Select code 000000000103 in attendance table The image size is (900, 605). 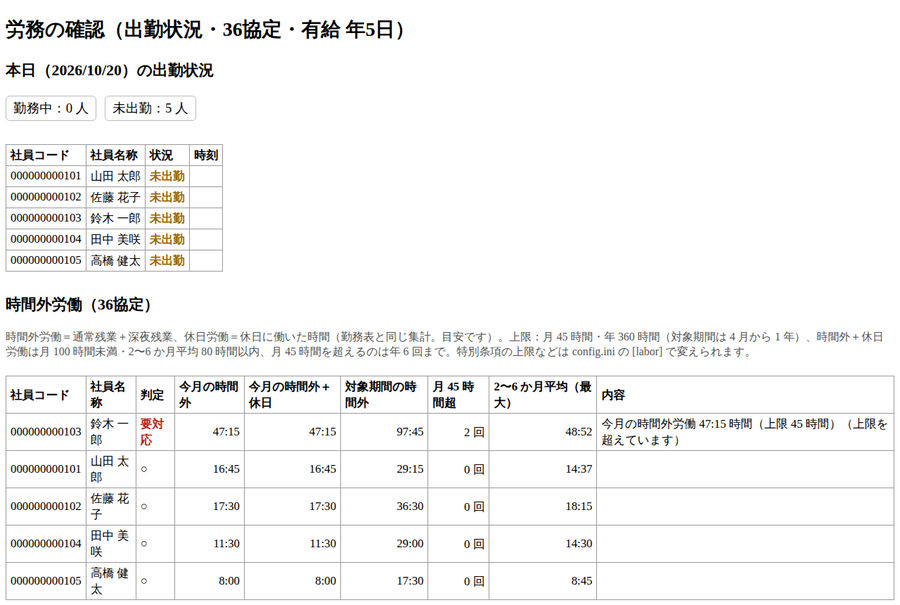click(x=46, y=219)
